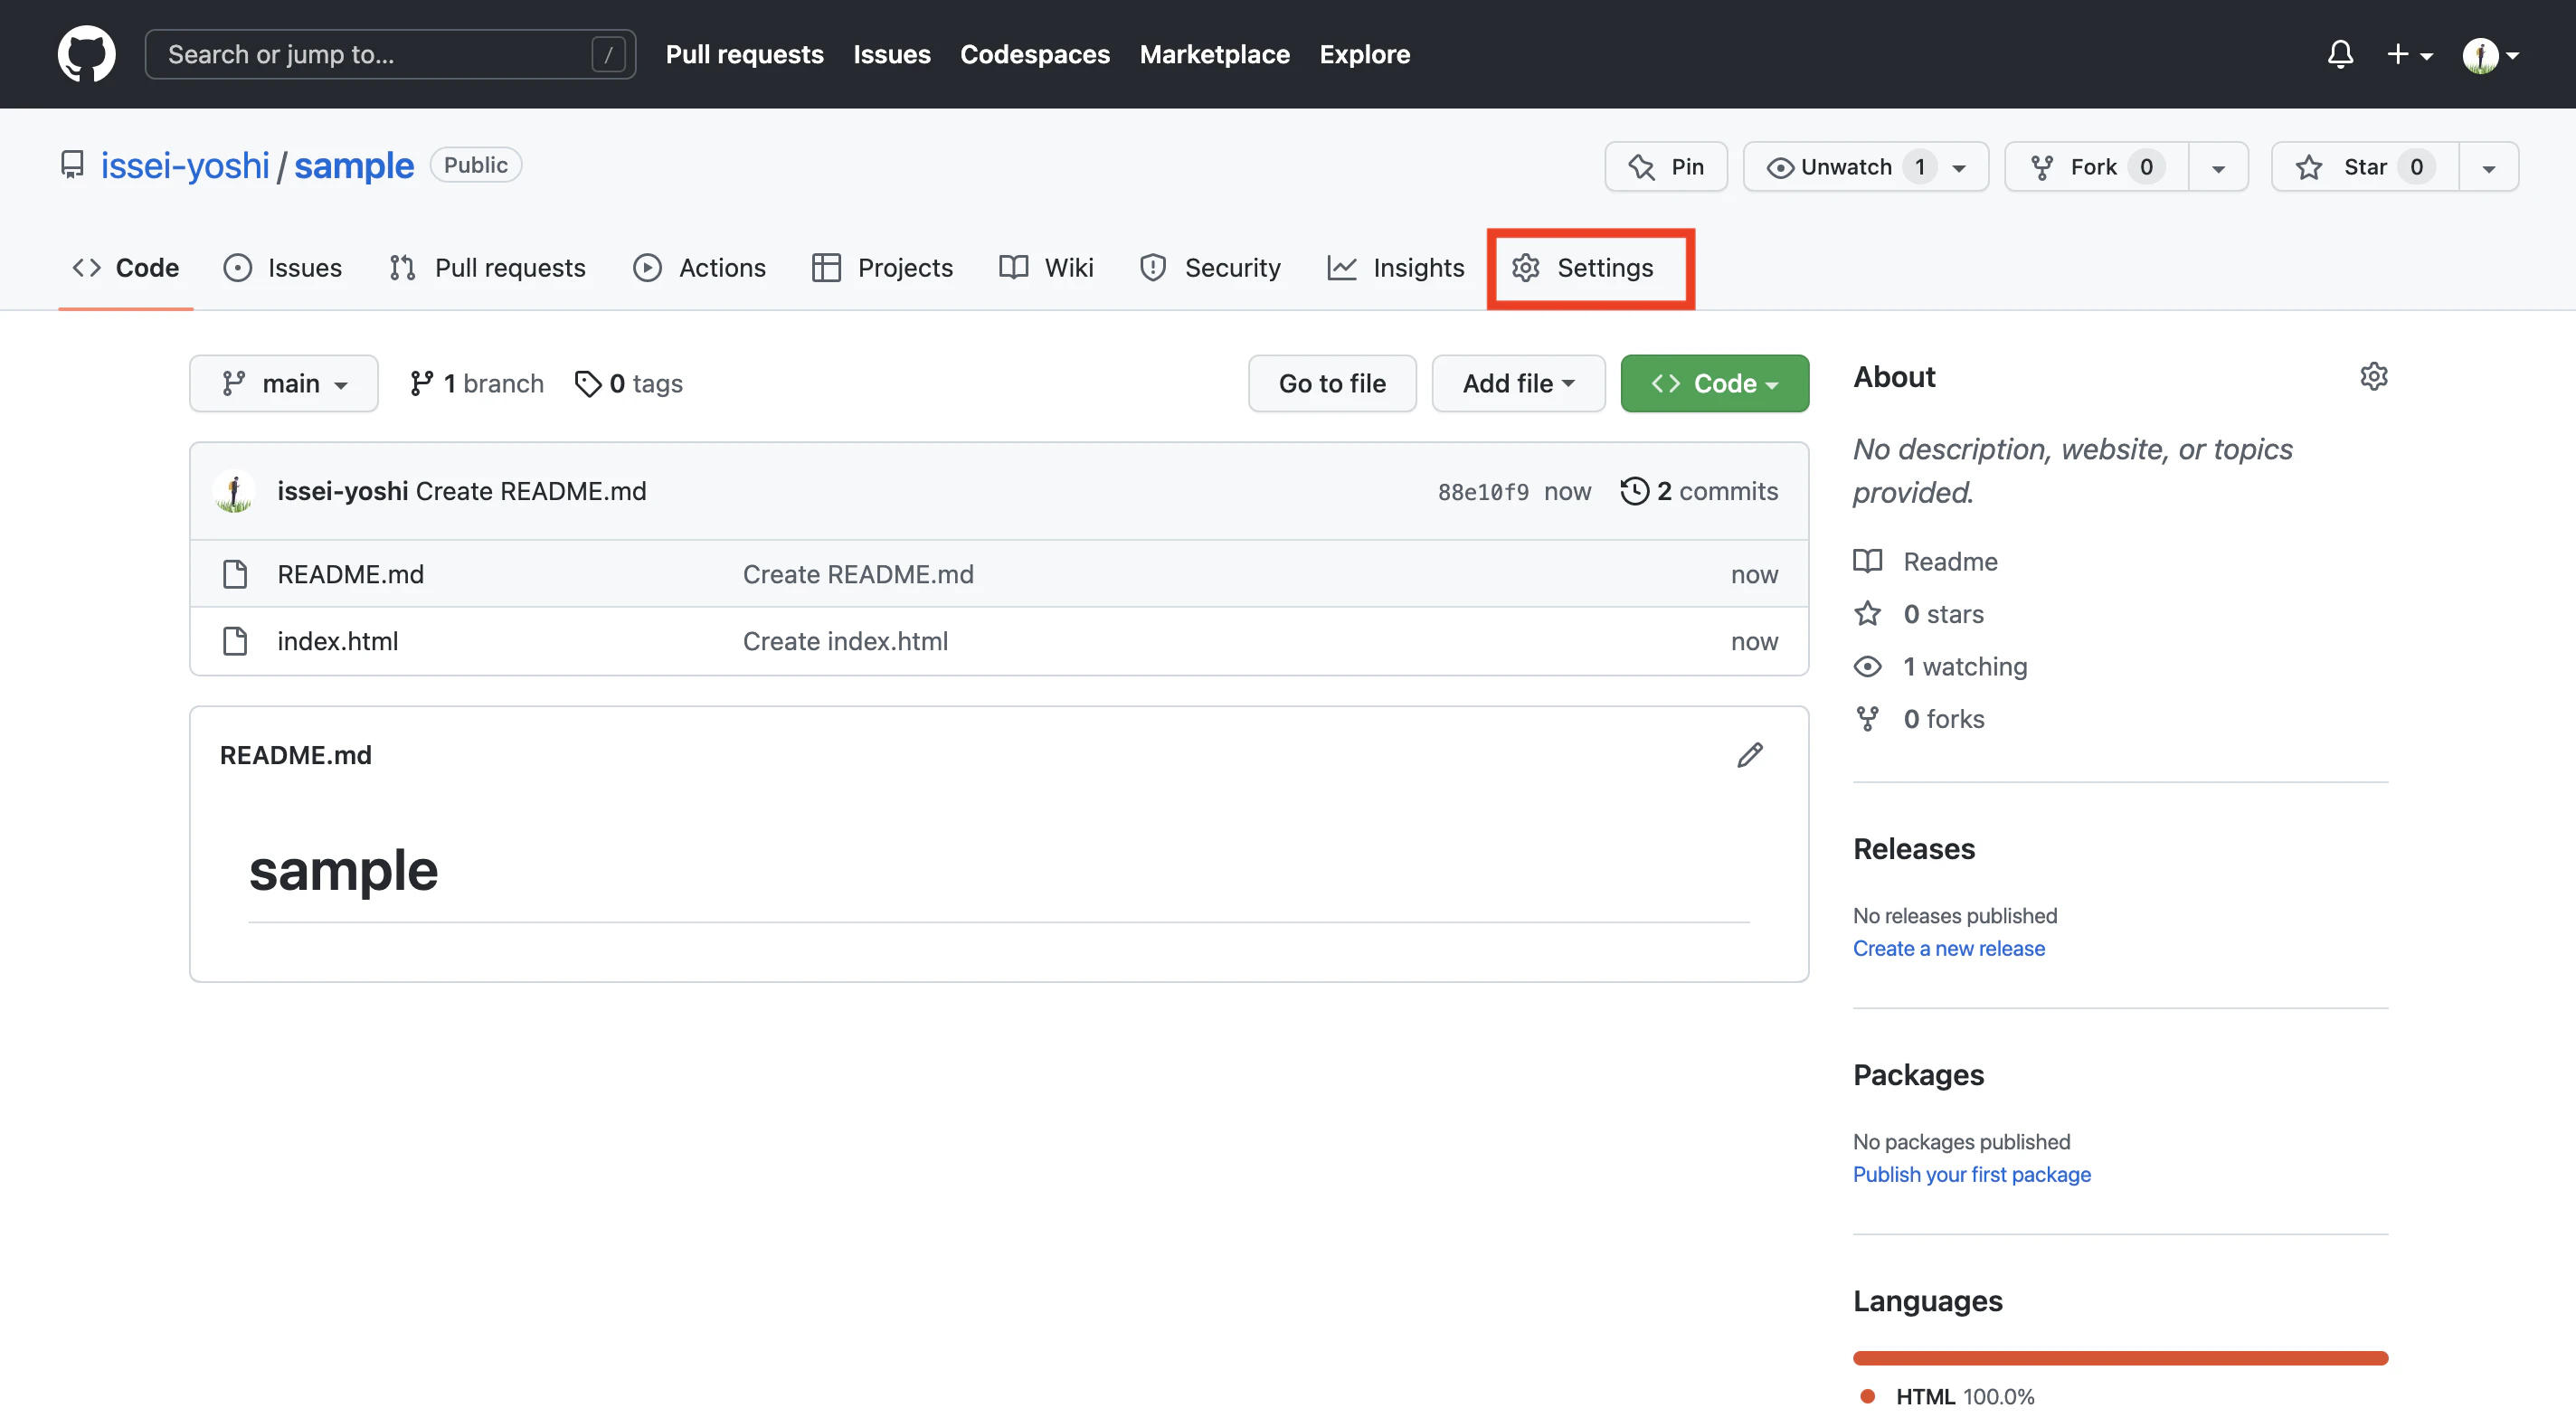Open the notifications bell
Viewport: 2576px width, 1427px height.
pos(2339,54)
